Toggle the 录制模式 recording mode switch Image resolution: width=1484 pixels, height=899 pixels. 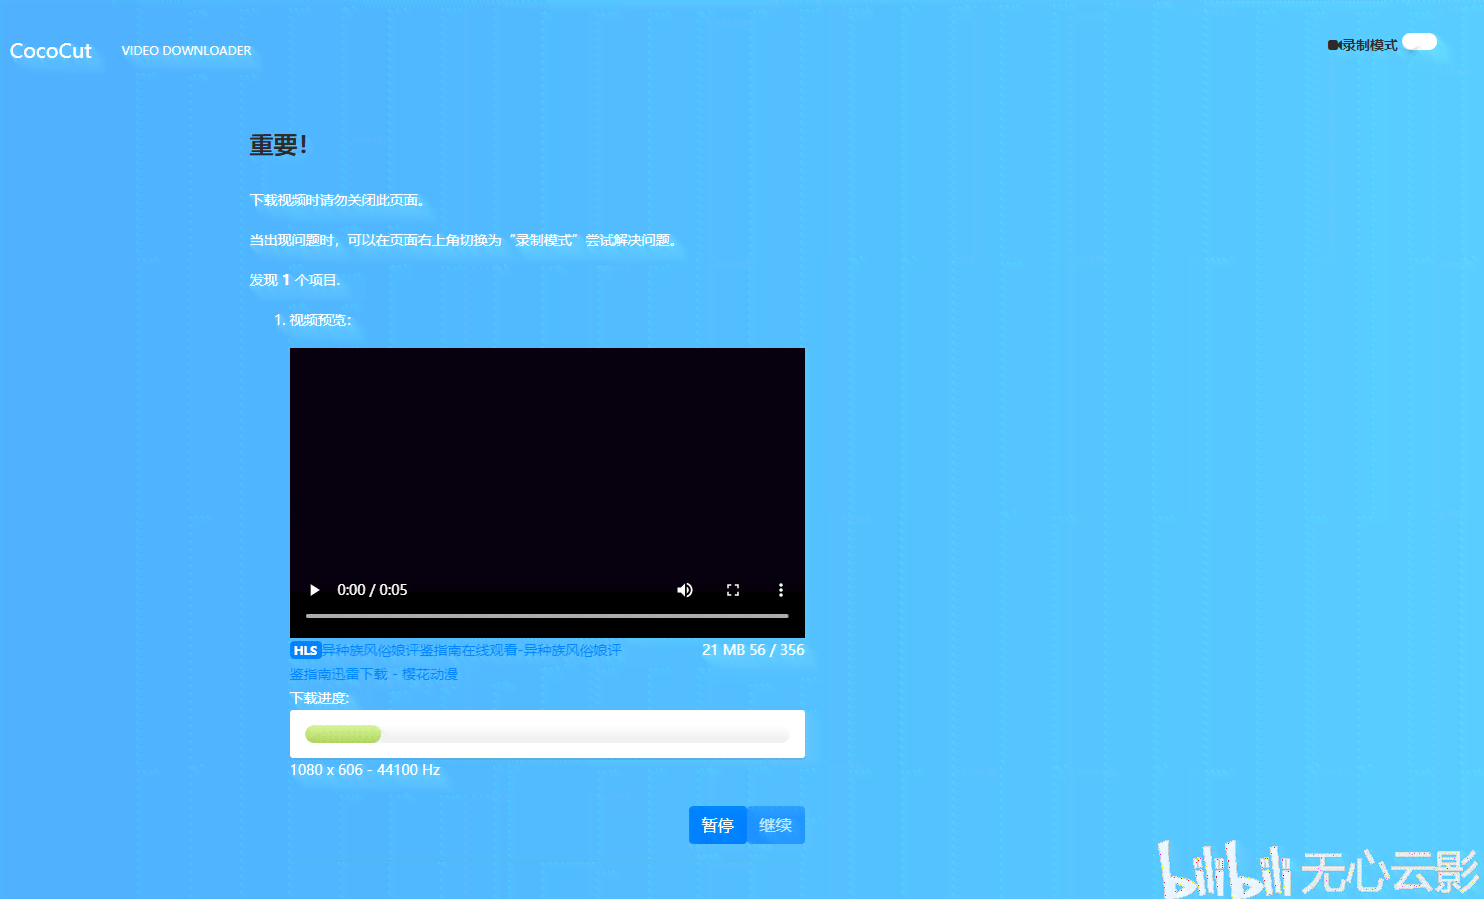tap(1419, 42)
